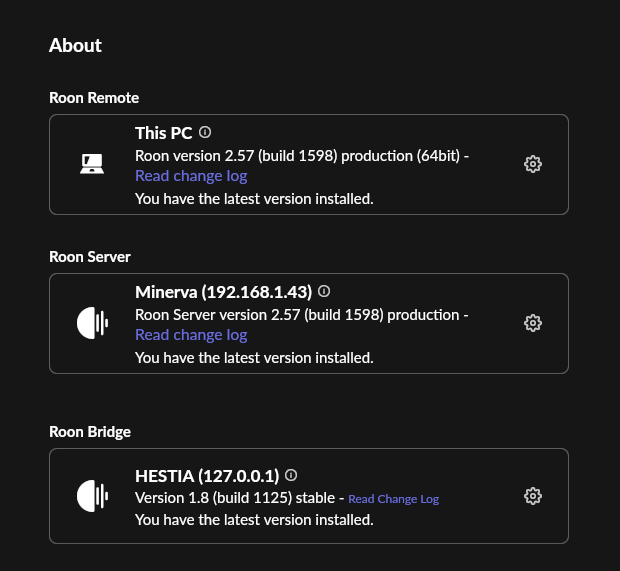This screenshot has height=571, width=620.
Task: Click the Roon Server section label
Action: coord(90,256)
